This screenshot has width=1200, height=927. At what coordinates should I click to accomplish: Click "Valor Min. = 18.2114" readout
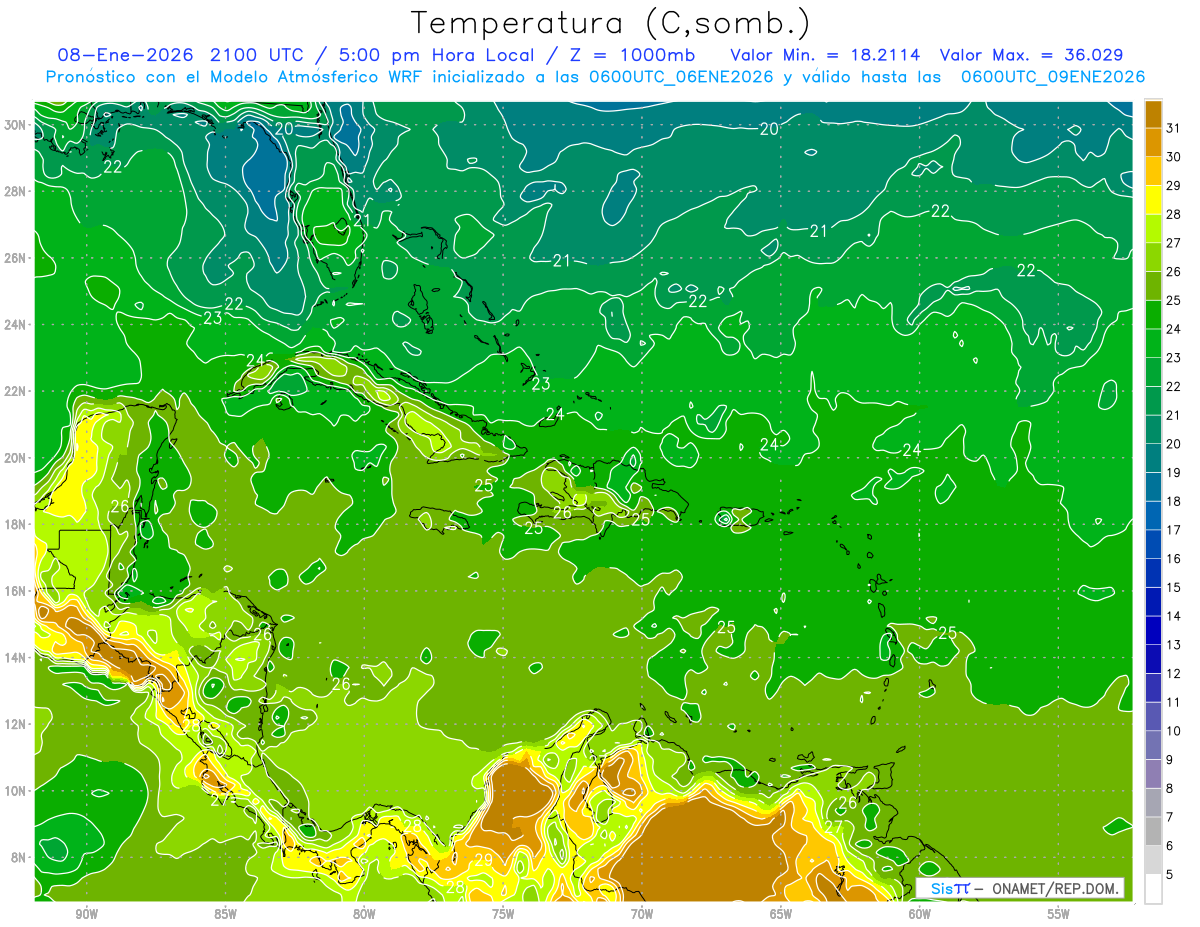tap(825, 54)
